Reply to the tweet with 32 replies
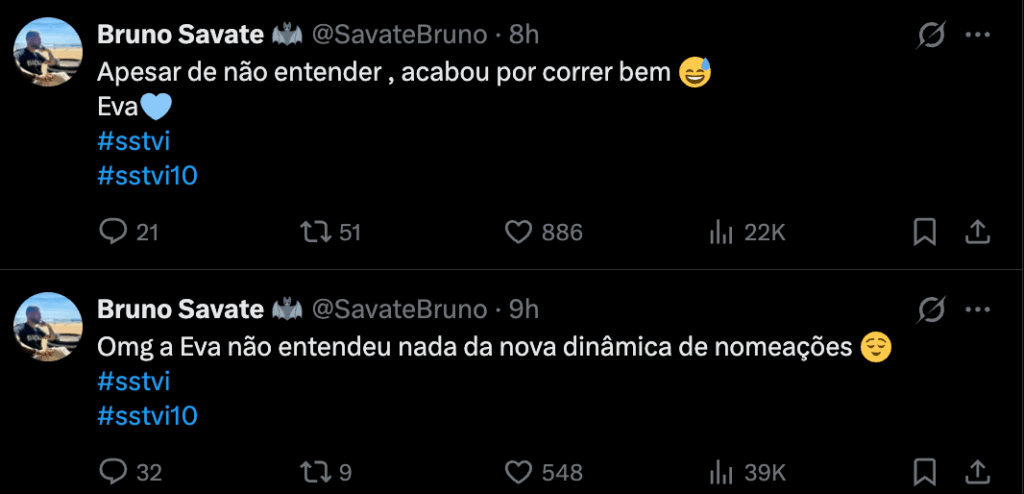 113,471
